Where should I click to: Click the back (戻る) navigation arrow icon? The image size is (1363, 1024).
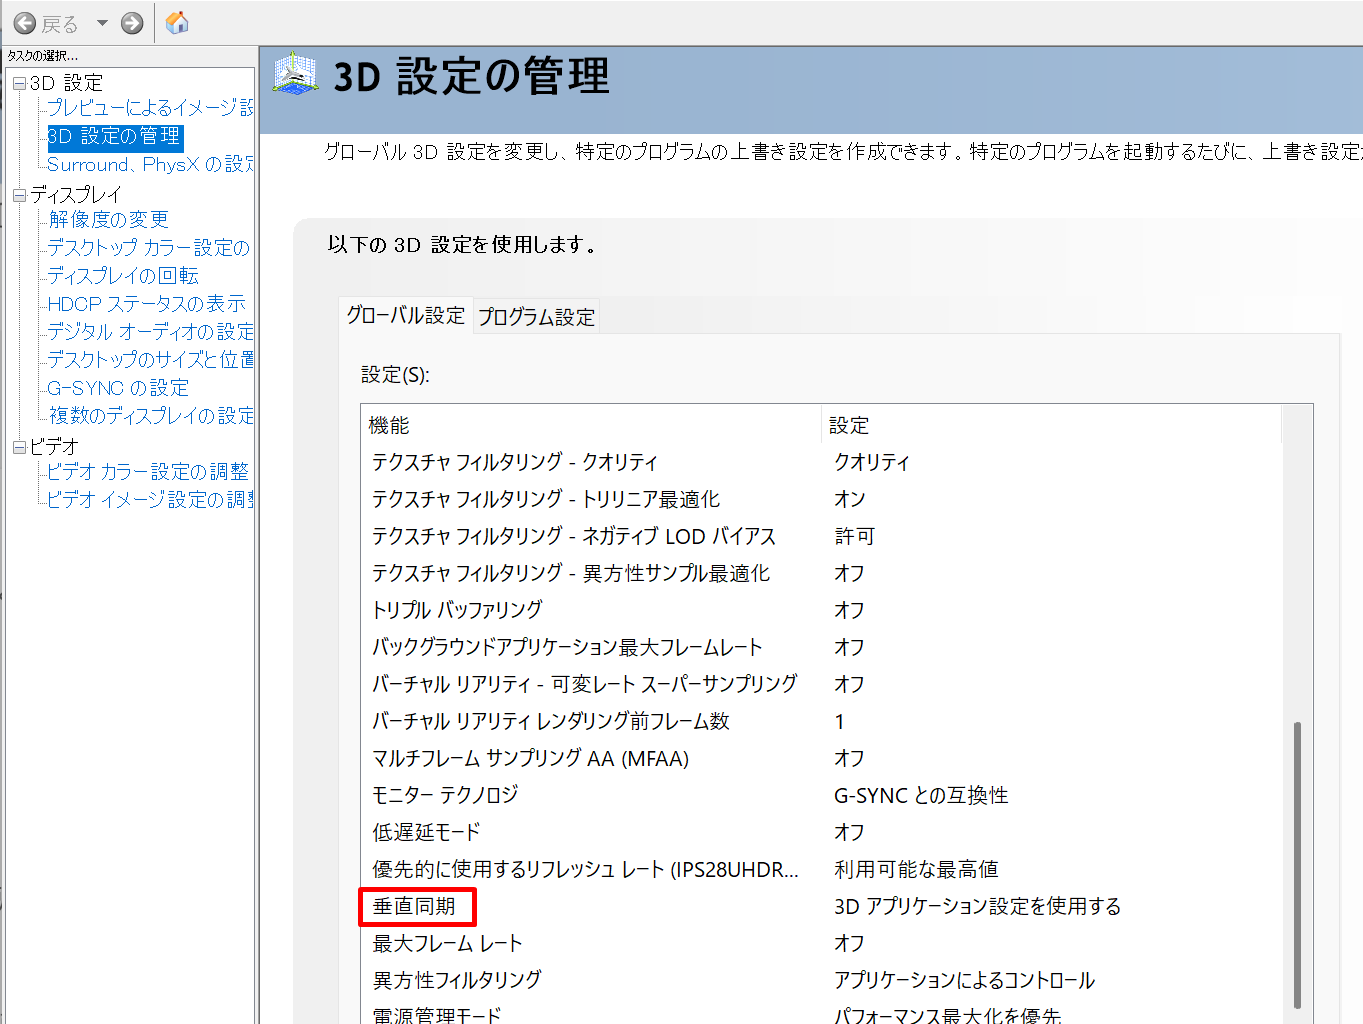[22, 22]
